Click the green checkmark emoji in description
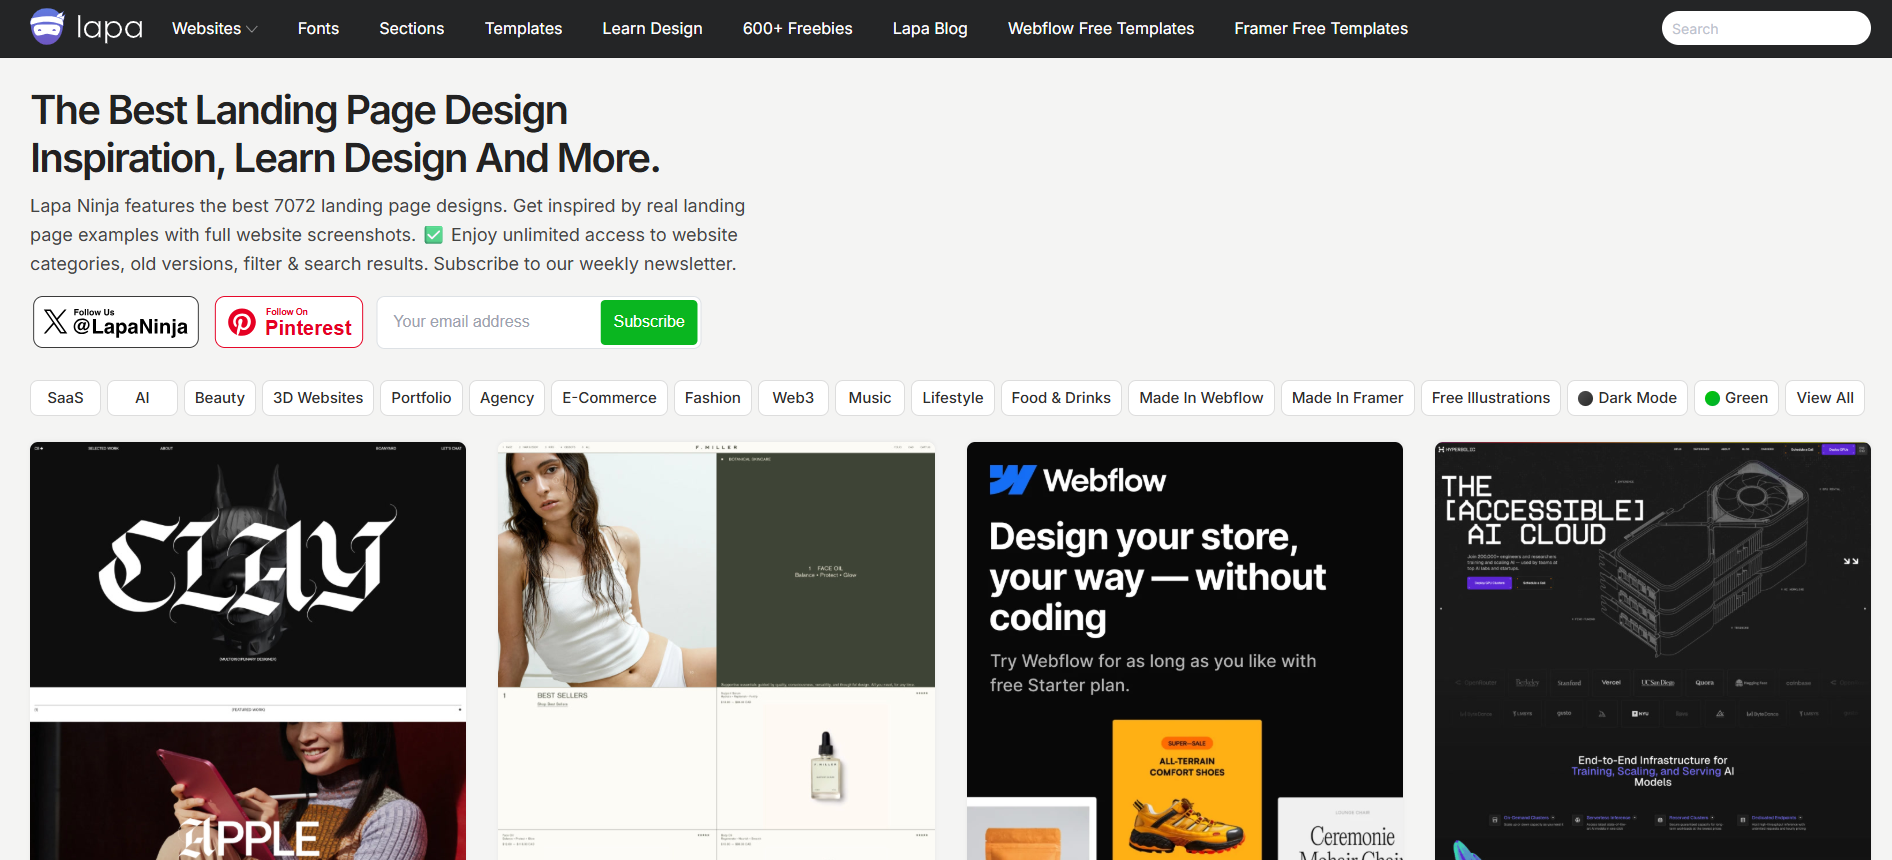The width and height of the screenshot is (1892, 860). point(433,235)
